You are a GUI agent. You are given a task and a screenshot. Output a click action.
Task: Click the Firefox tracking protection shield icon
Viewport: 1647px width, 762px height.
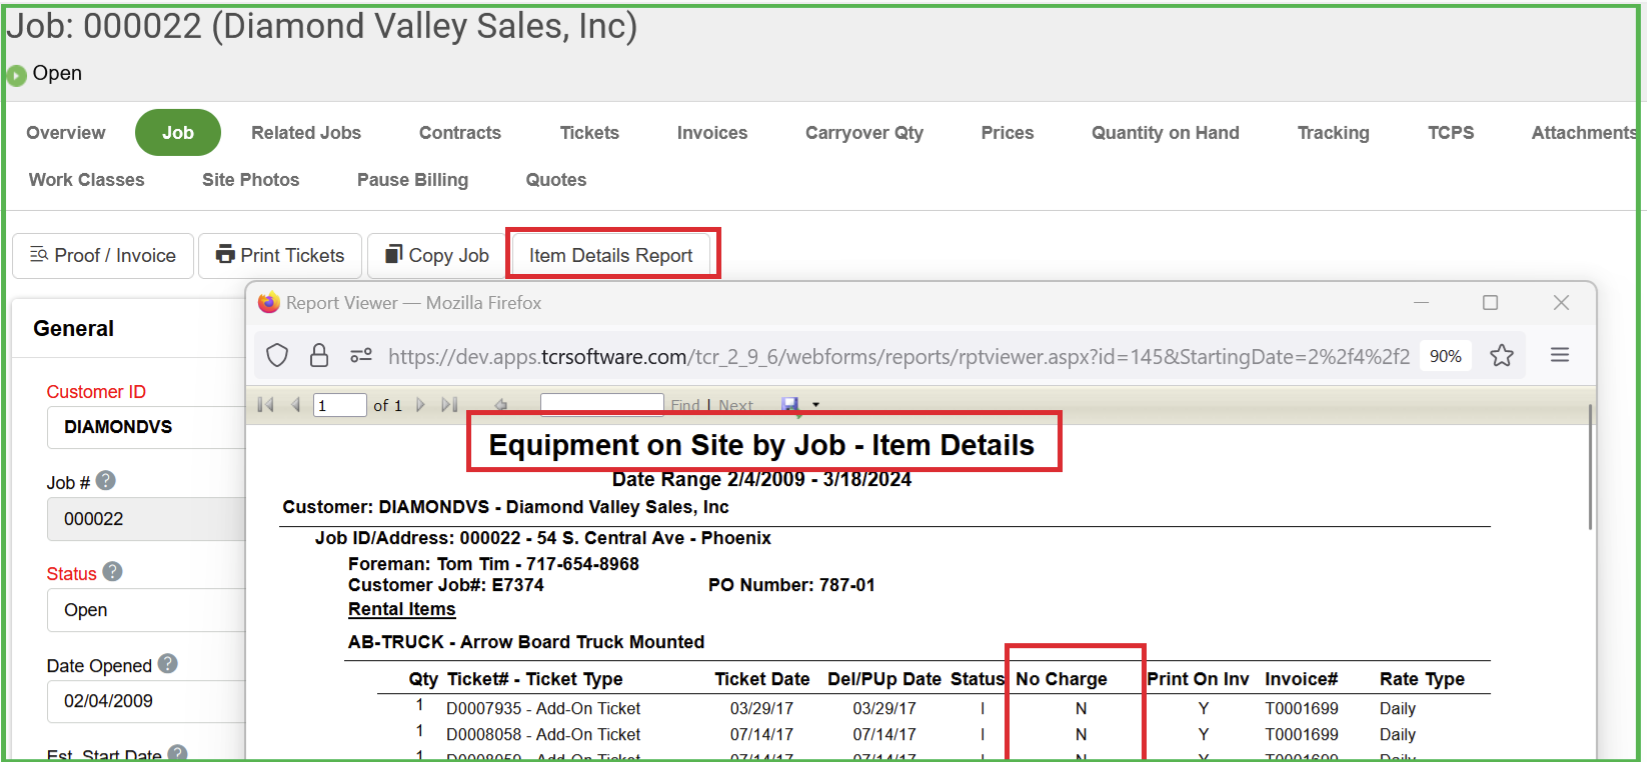coord(277,356)
